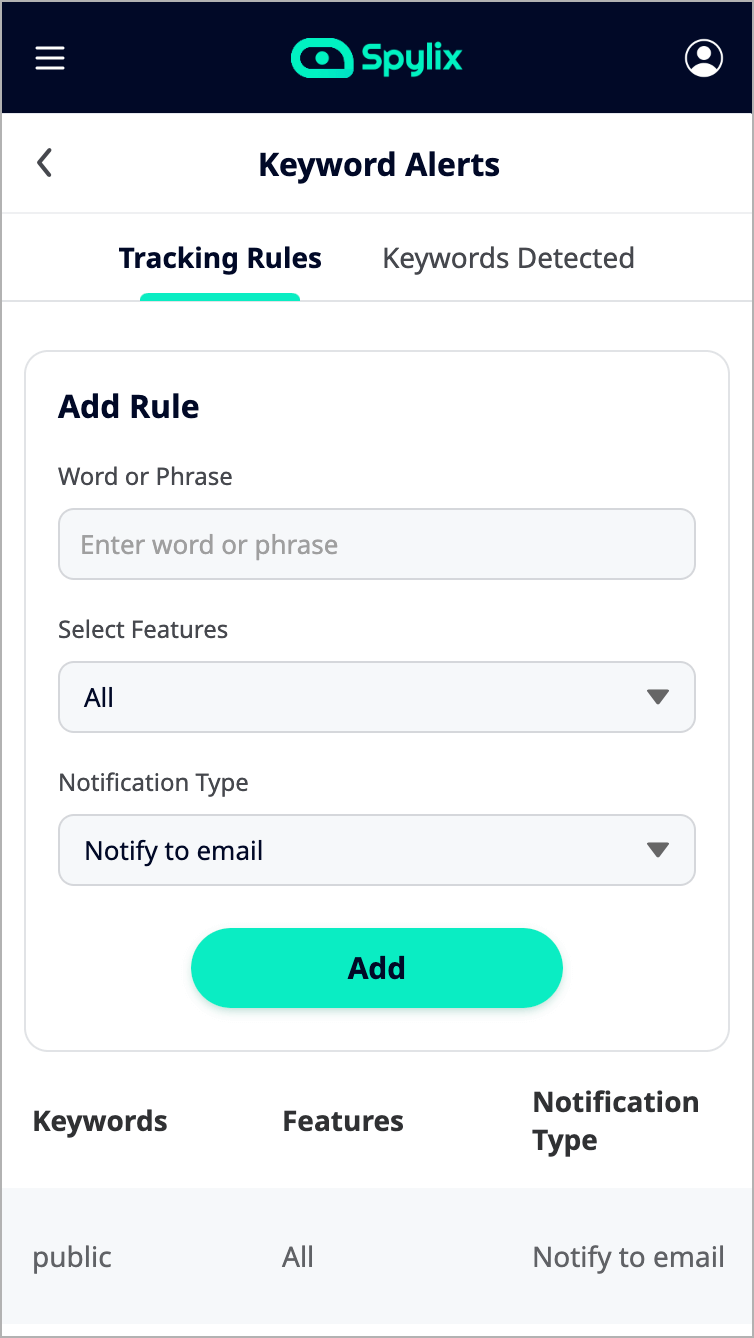
Task: Open the user profile icon
Action: (x=703, y=58)
